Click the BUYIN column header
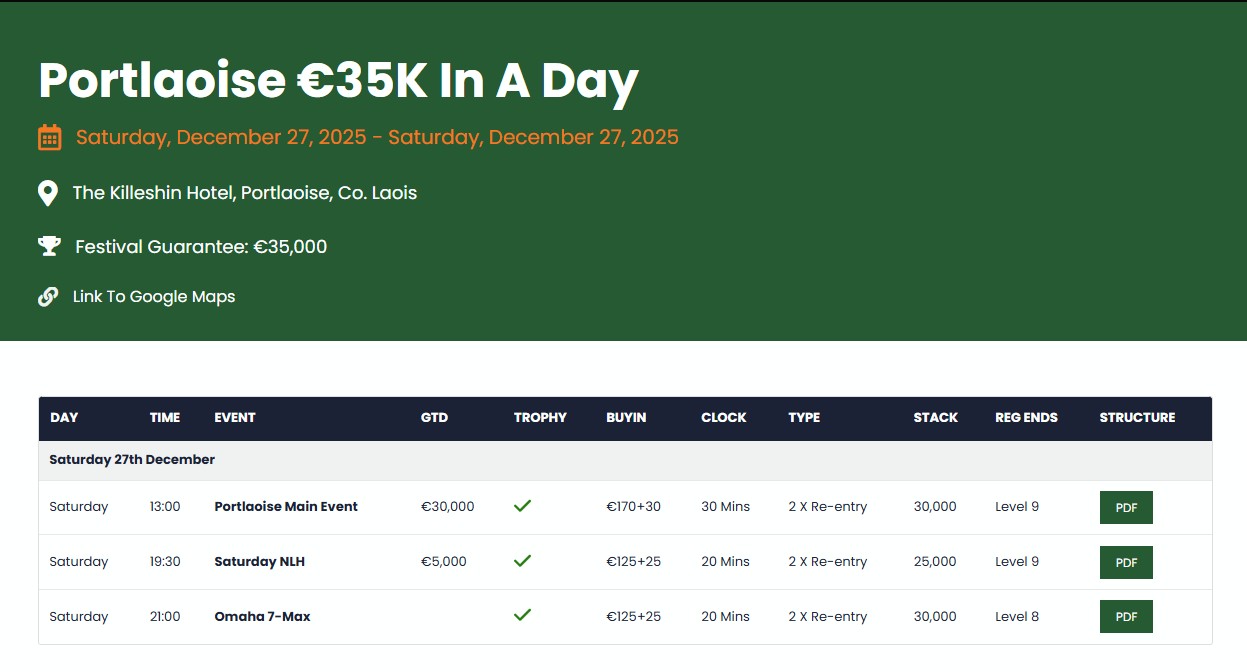Image resolution: width=1247 pixels, height=672 pixels. 626,418
